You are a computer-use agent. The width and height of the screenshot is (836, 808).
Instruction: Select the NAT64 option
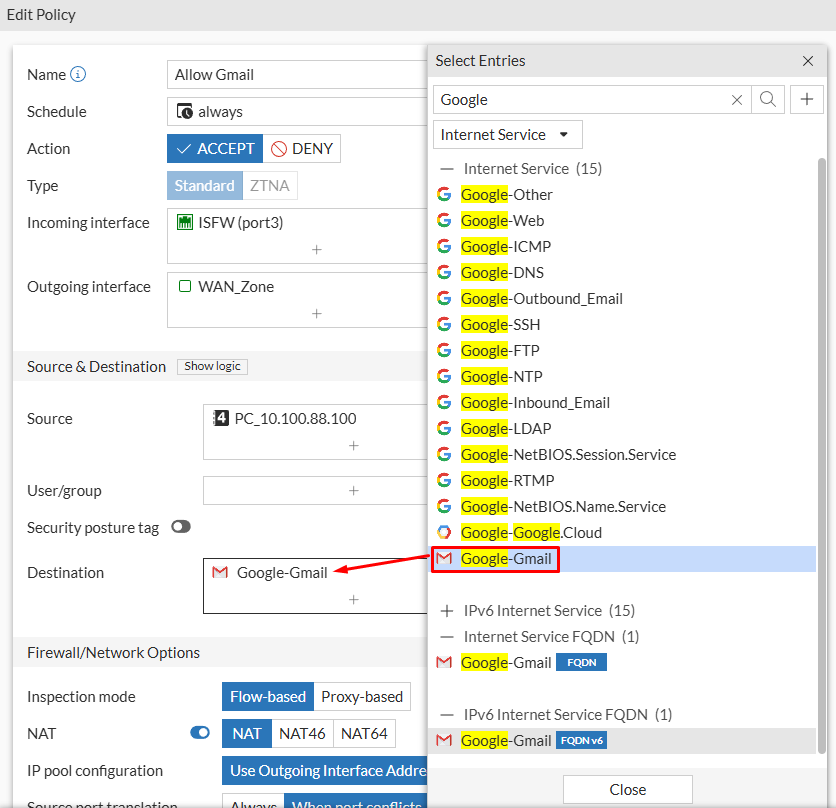[x=363, y=733]
